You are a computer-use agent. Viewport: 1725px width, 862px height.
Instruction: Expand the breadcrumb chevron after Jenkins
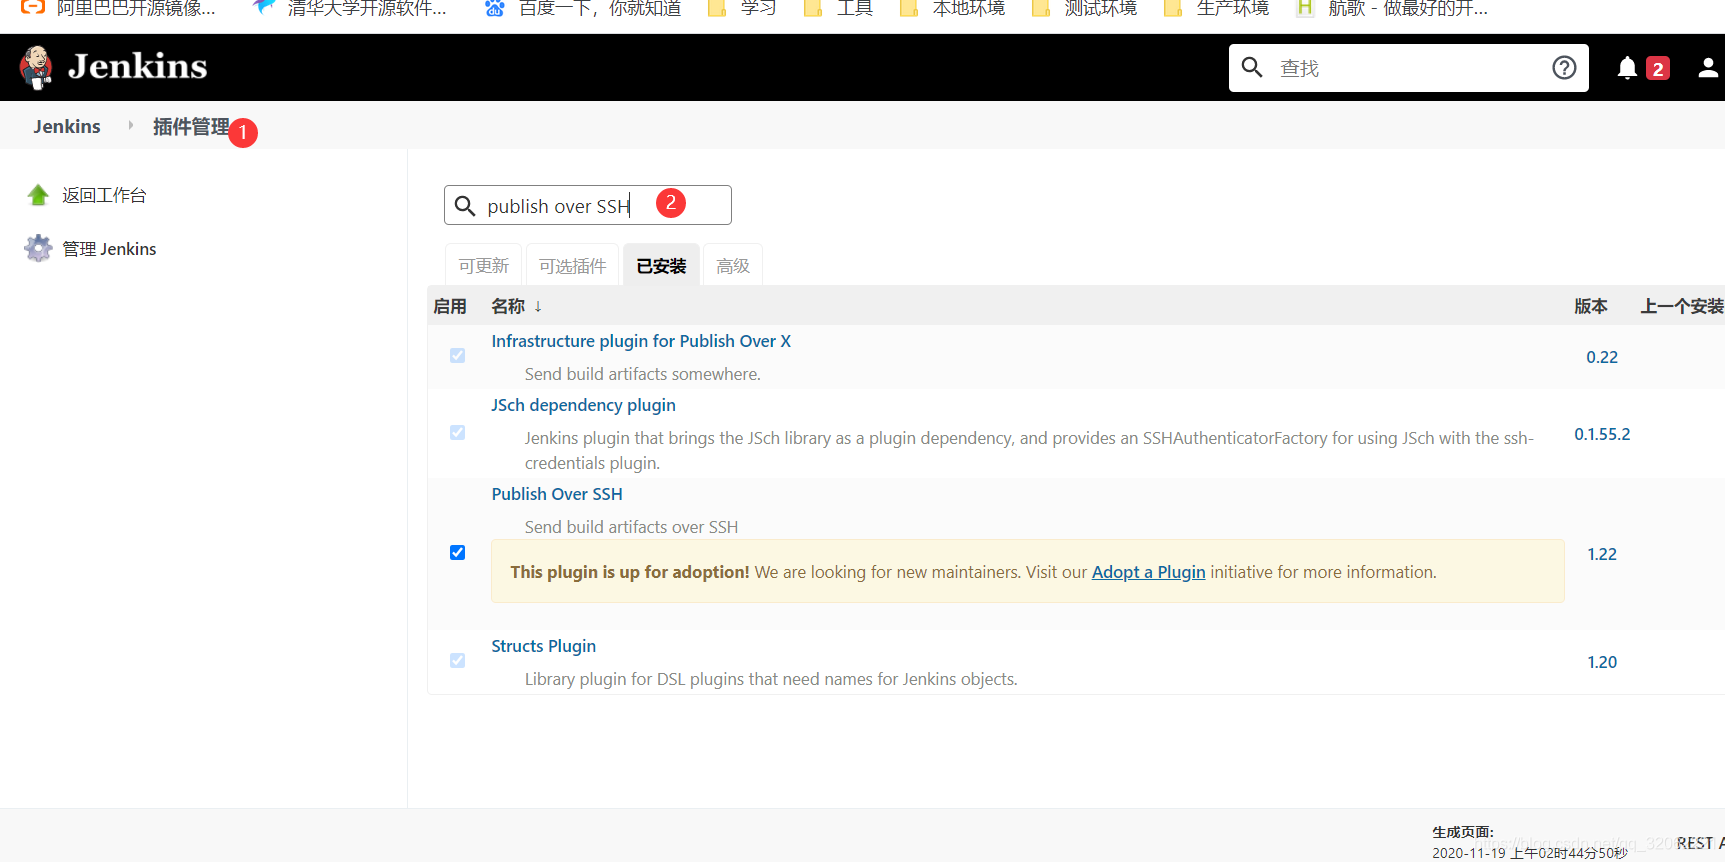[x=130, y=126]
